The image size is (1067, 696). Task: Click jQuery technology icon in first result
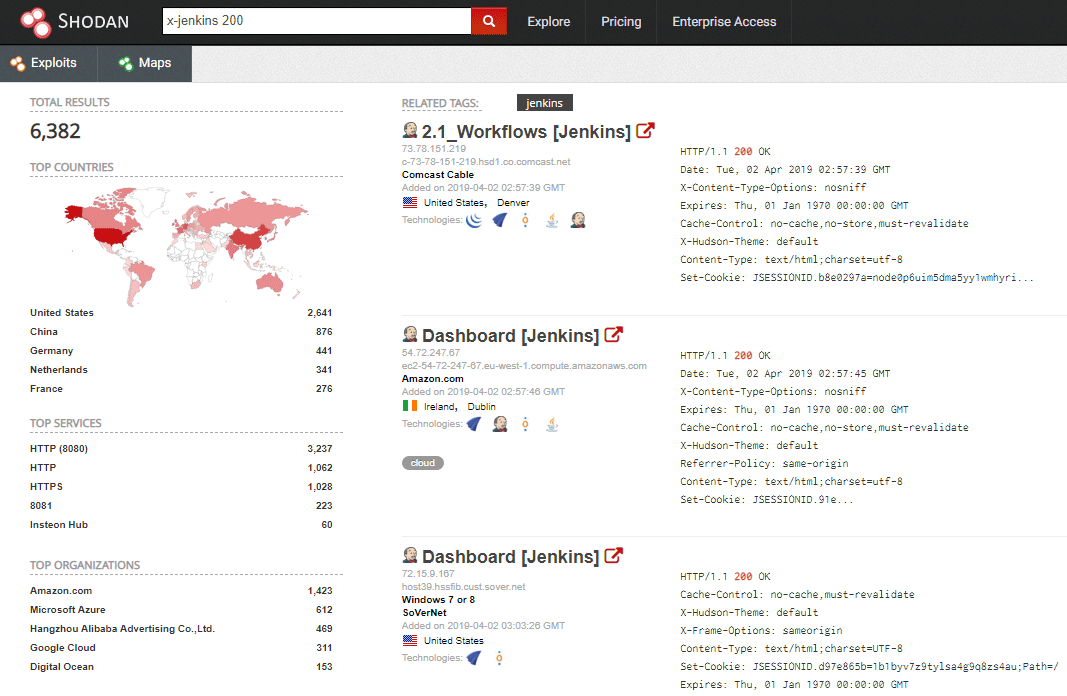pos(474,220)
